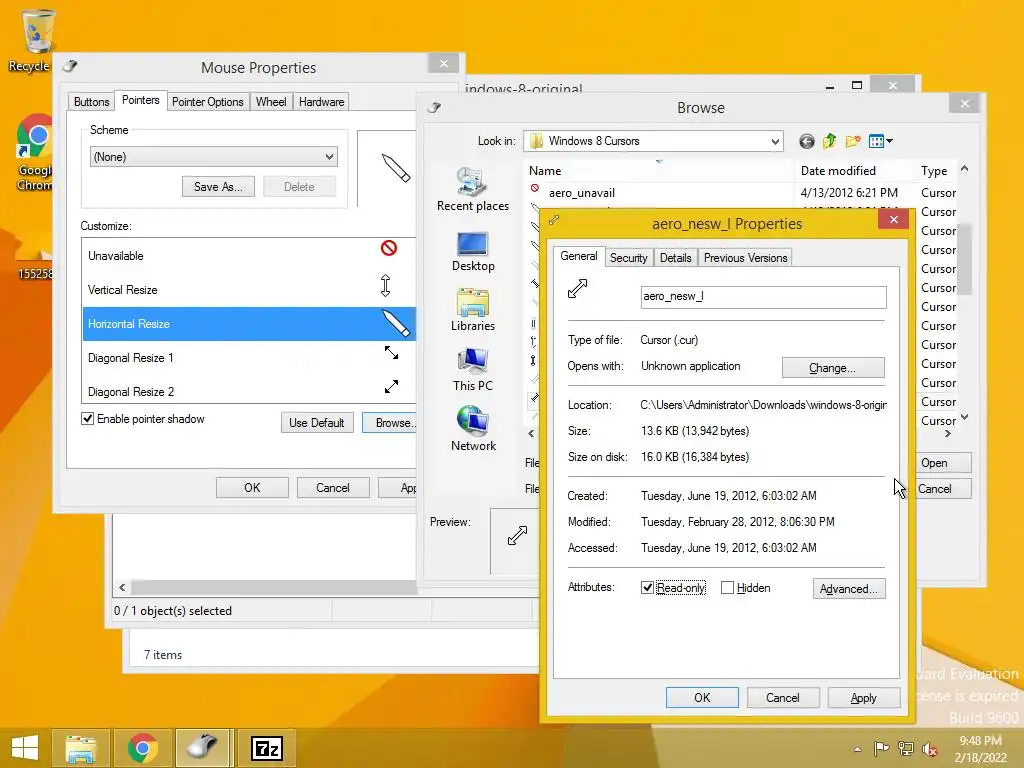The height and width of the screenshot is (768, 1024).
Task: Open Network in Browse sidebar
Action: tap(473, 428)
